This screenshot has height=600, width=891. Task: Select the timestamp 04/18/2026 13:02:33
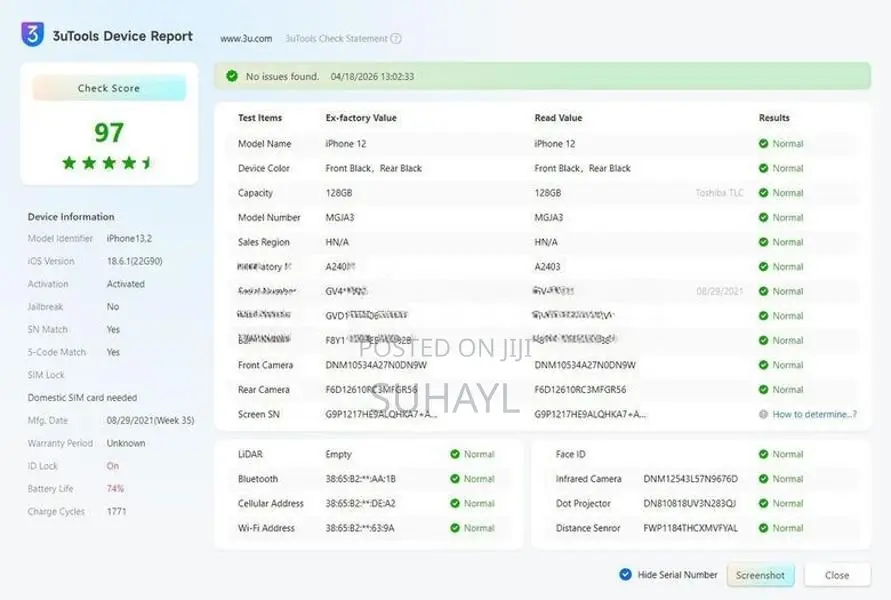pyautogui.click(x=372, y=76)
